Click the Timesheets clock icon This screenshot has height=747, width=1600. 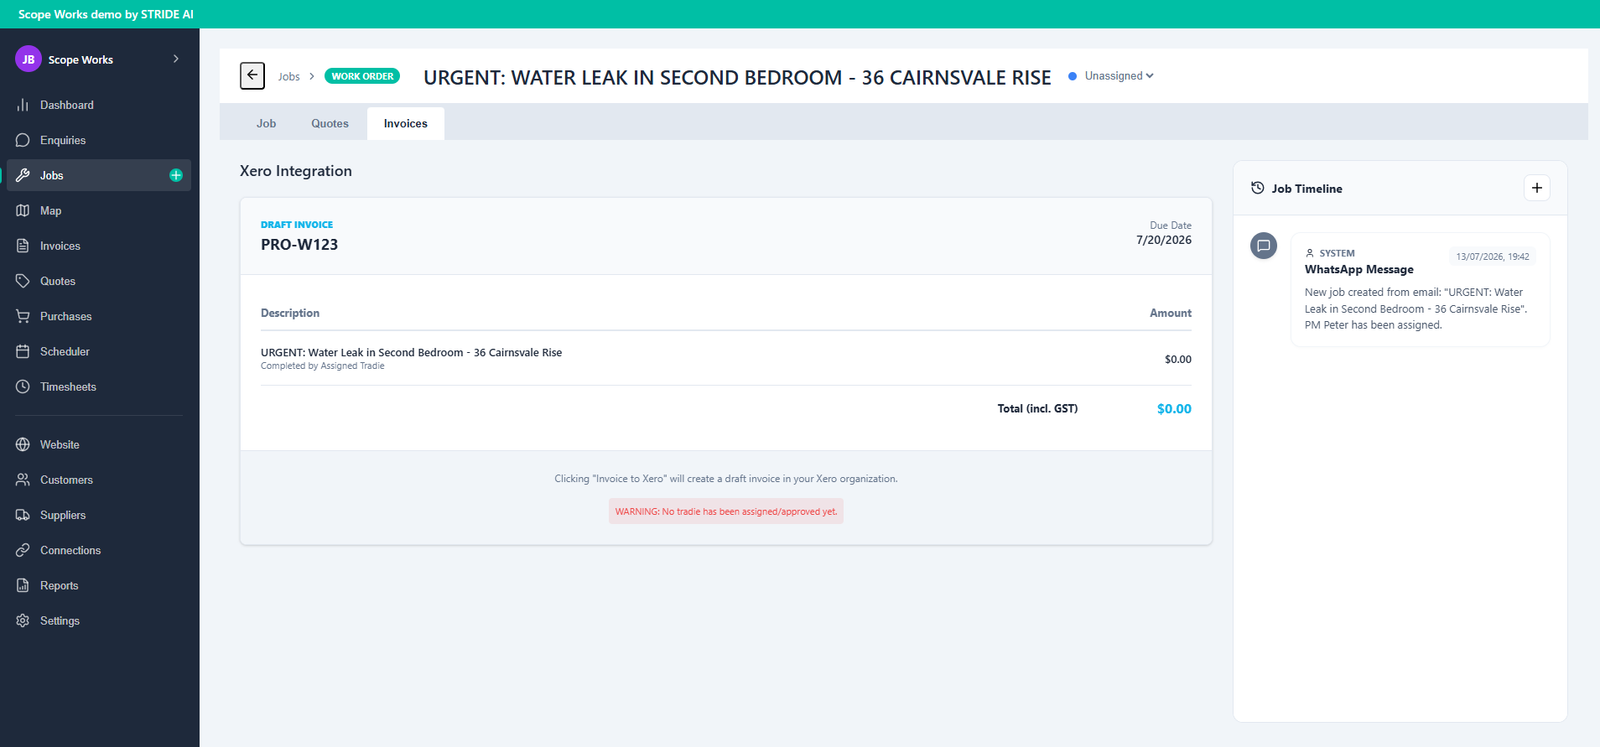coord(23,387)
